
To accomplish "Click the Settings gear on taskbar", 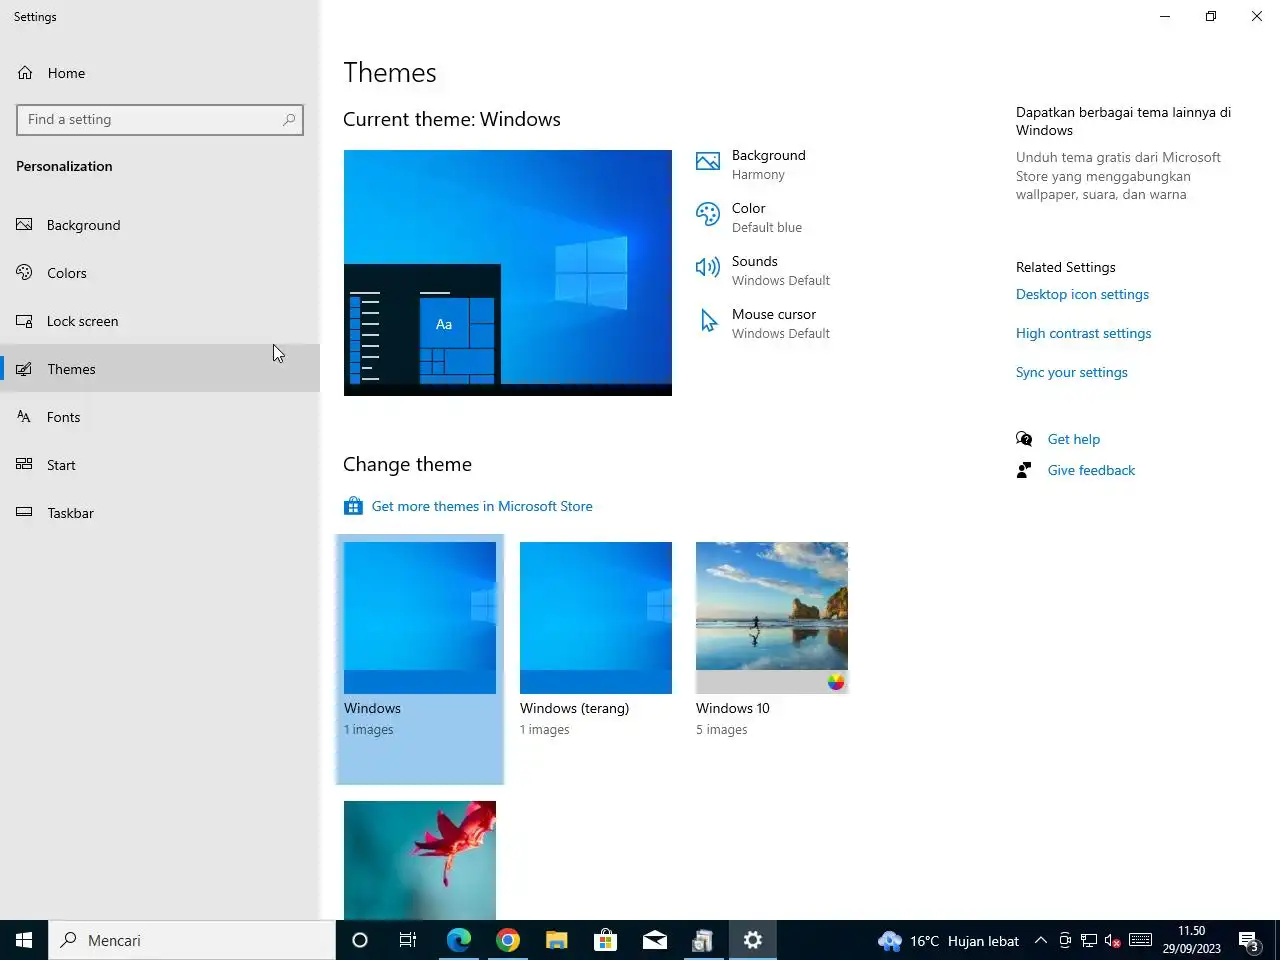I will click(752, 940).
